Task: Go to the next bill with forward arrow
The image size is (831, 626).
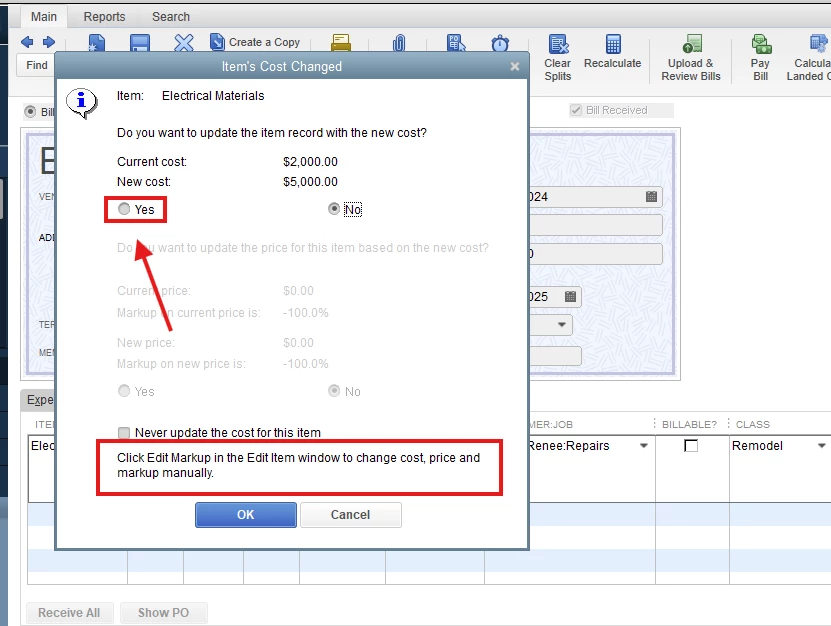Action: click(x=49, y=42)
